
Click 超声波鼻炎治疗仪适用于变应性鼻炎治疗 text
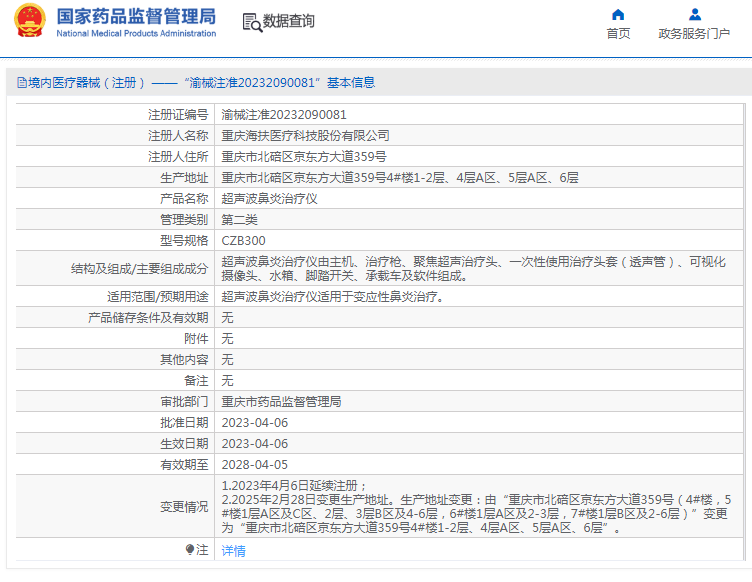(x=332, y=297)
